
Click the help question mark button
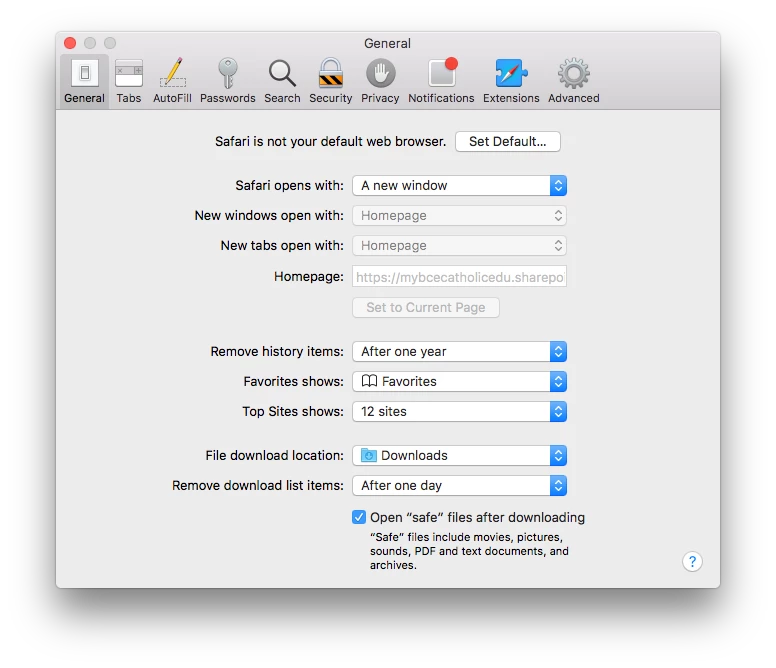pyautogui.click(x=692, y=562)
